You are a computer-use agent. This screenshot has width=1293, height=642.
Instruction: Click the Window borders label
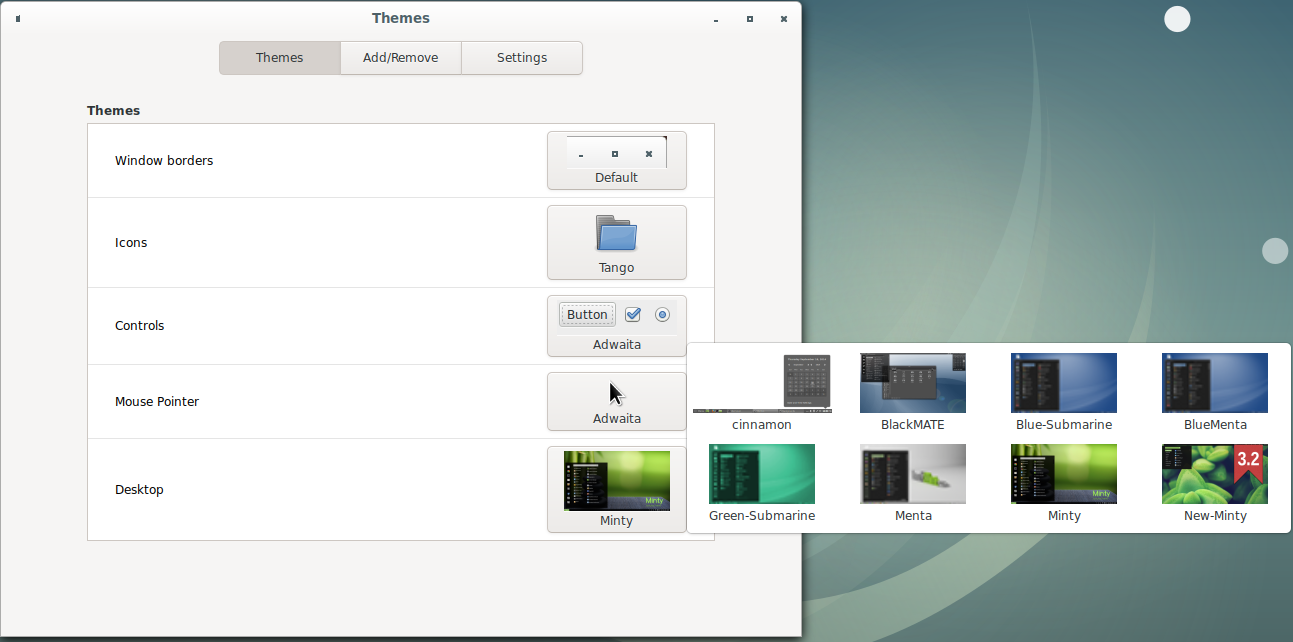click(164, 160)
